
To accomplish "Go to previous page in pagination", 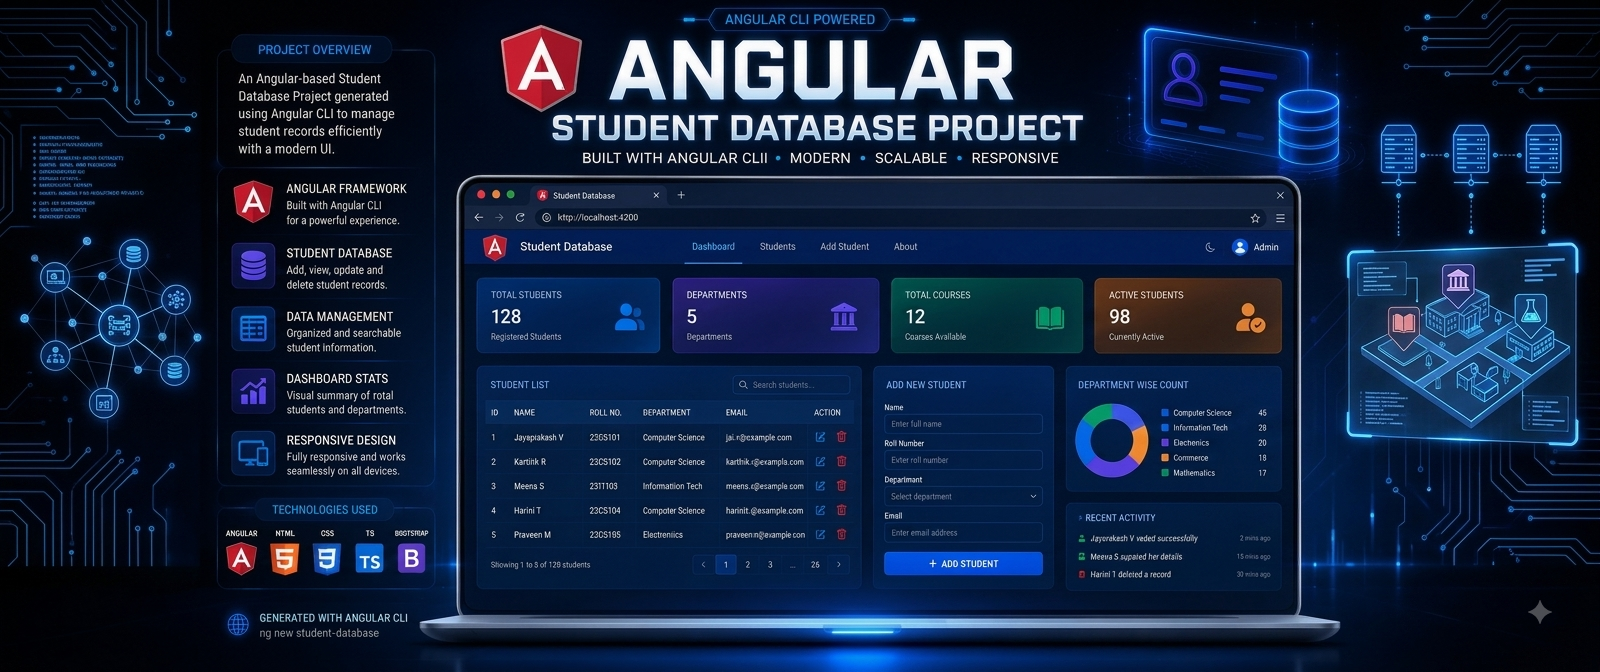I will [x=702, y=564].
